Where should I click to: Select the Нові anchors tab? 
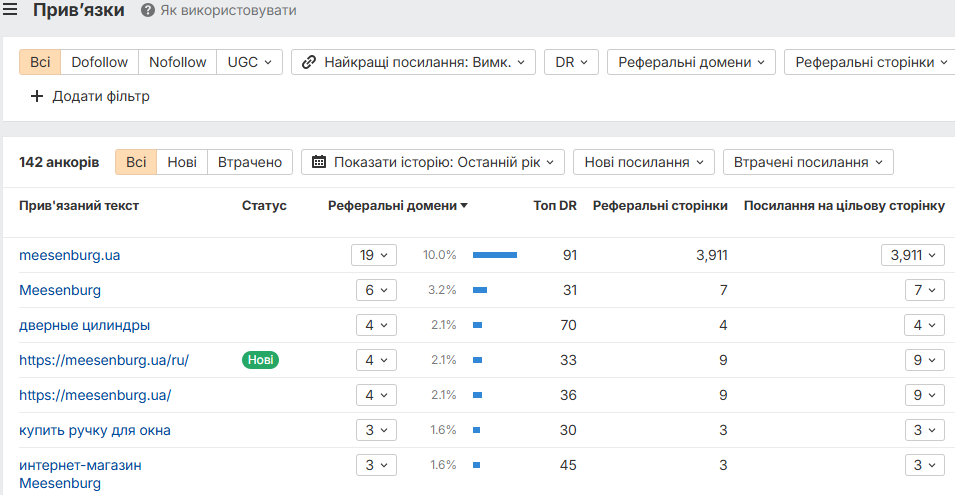(182, 162)
